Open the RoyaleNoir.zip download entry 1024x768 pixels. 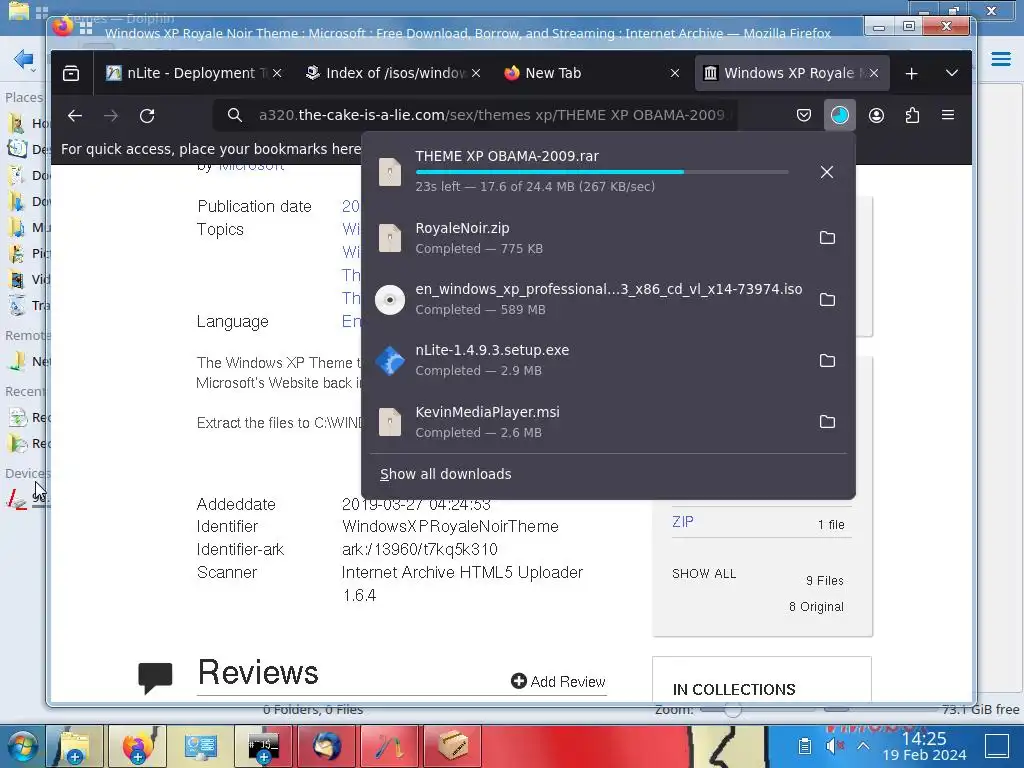tap(588, 238)
